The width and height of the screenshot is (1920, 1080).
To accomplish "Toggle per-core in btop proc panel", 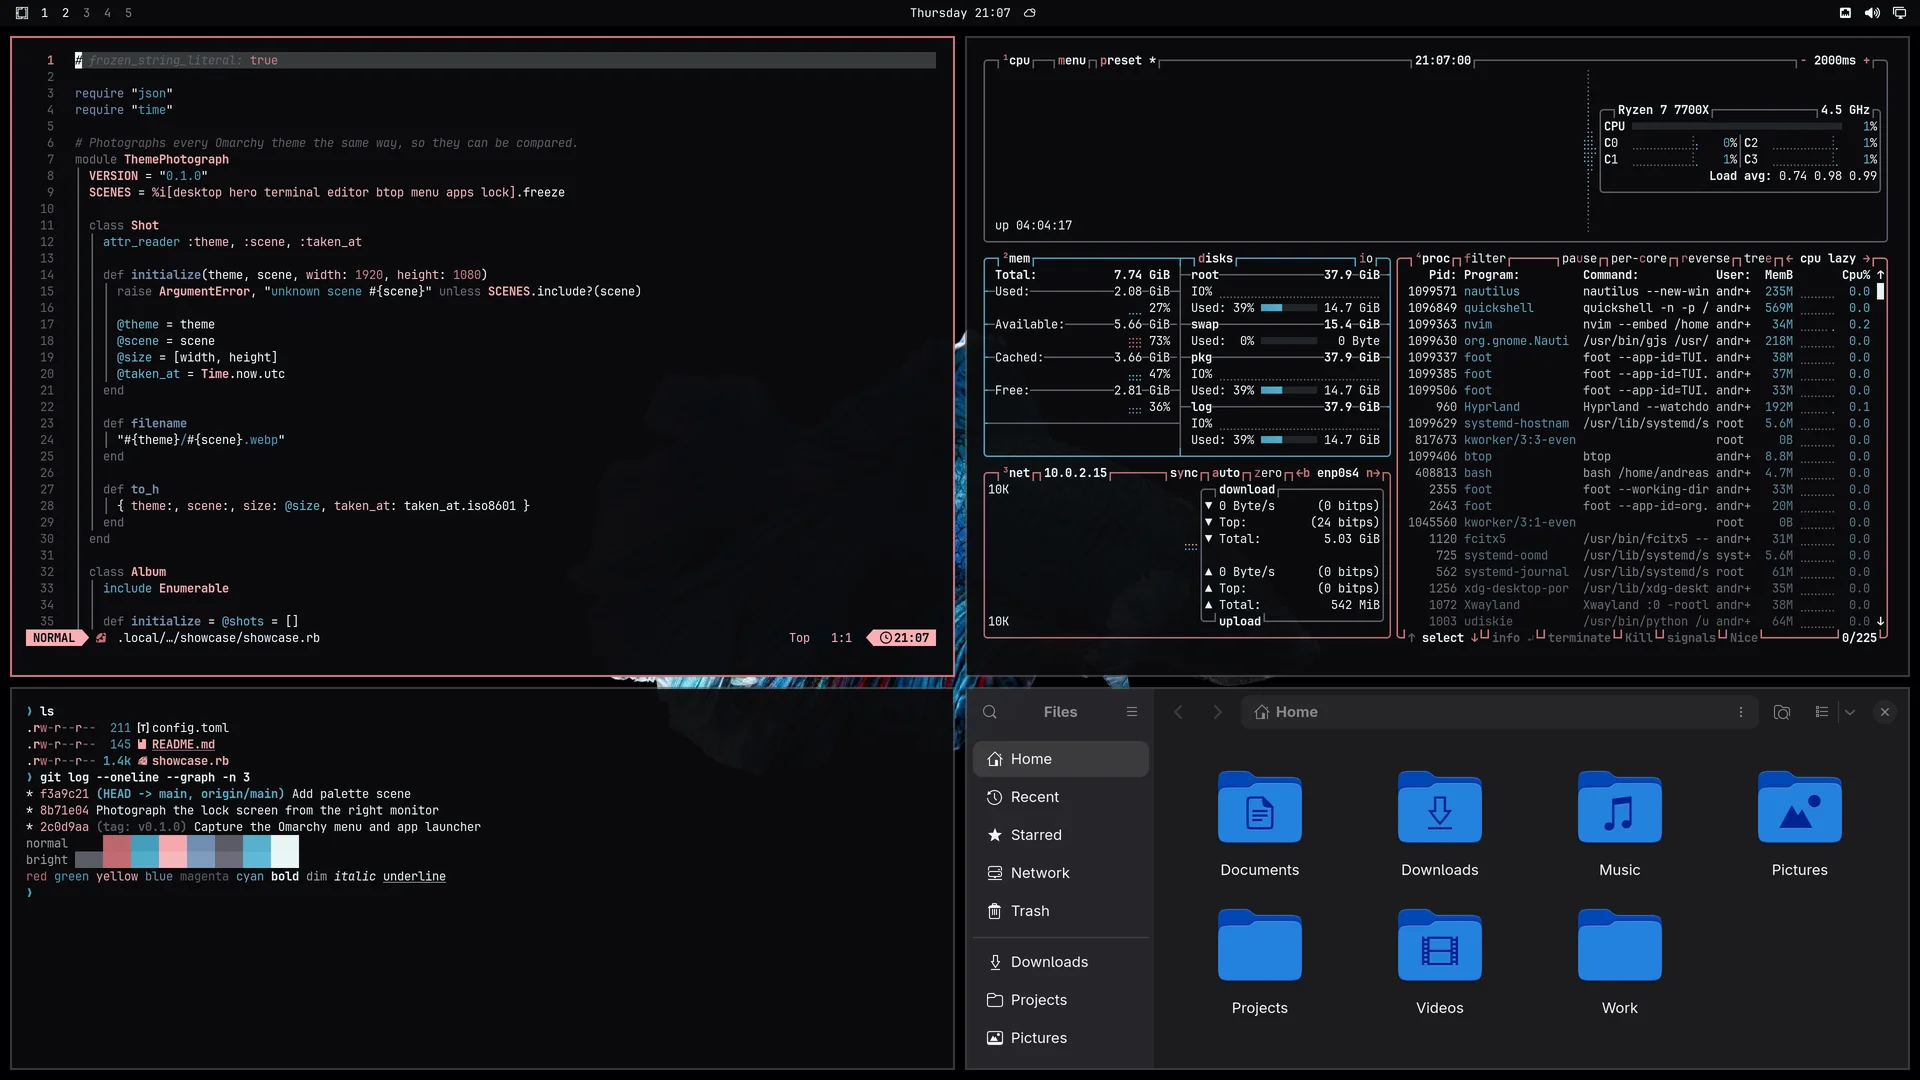I will pos(1638,258).
